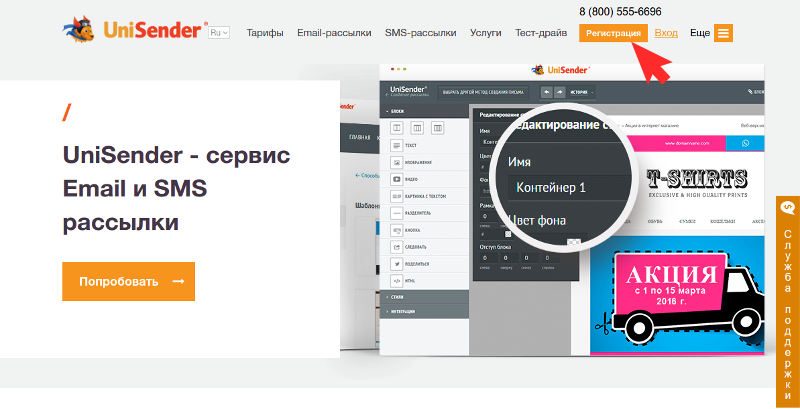Click the redo arrow in the editor preview
The height and width of the screenshot is (409, 800).
point(560,92)
